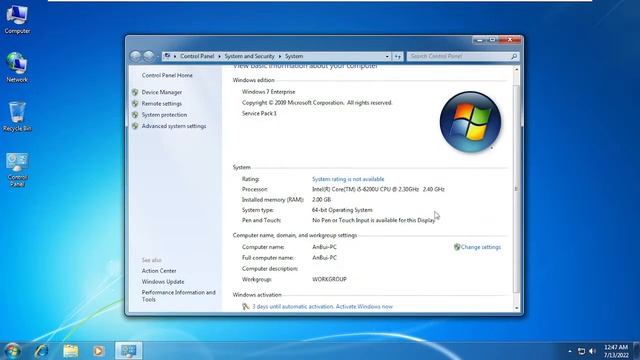Image resolution: width=640 pixels, height=360 pixels.
Task: Minimize the System window
Action: 479,40
